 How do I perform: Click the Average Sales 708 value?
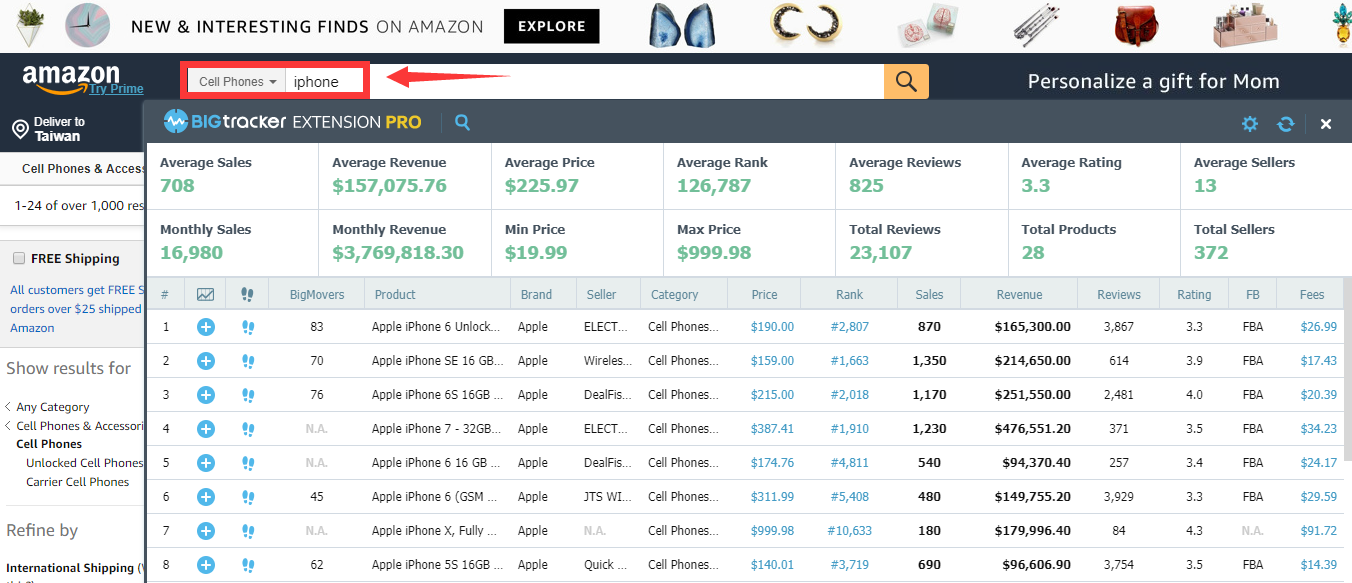[177, 186]
